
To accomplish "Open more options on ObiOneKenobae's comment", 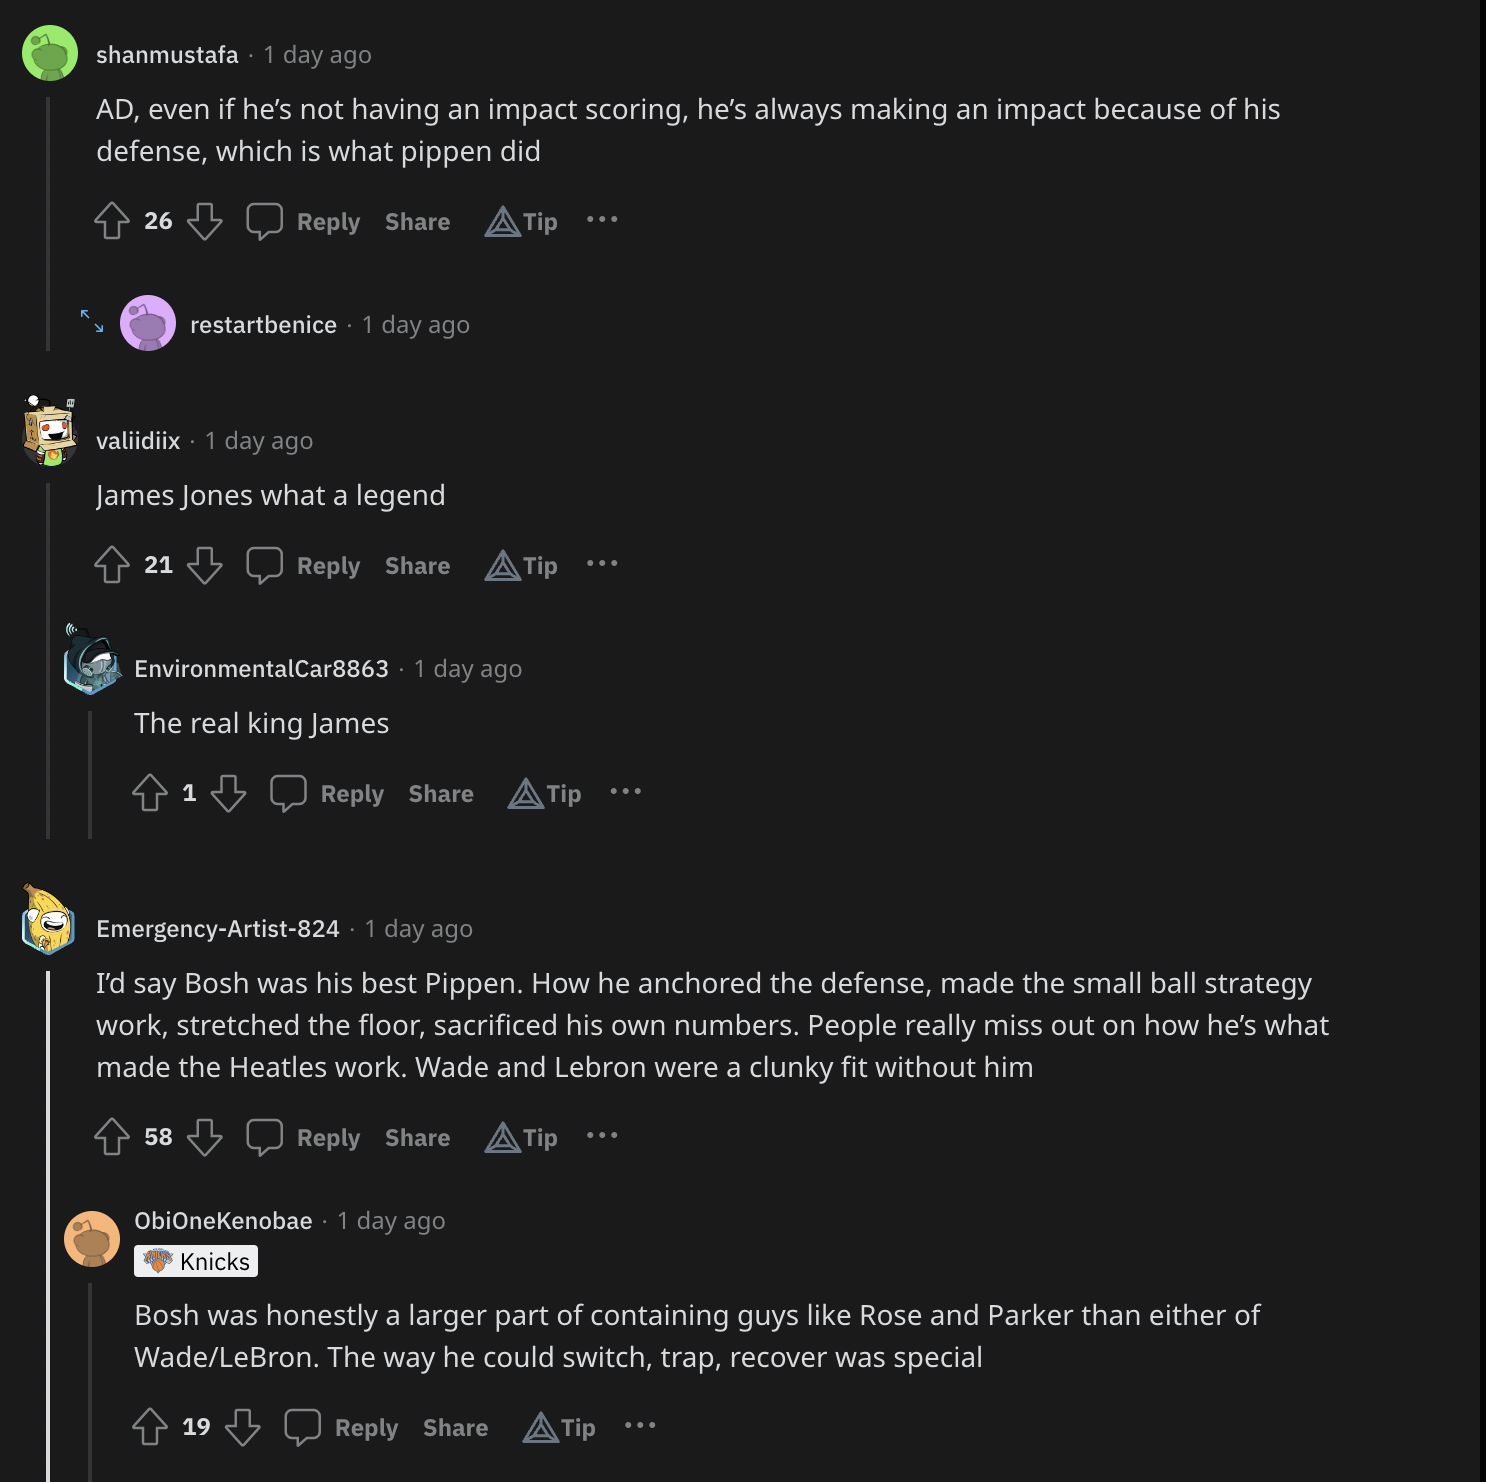I will pos(640,1426).
